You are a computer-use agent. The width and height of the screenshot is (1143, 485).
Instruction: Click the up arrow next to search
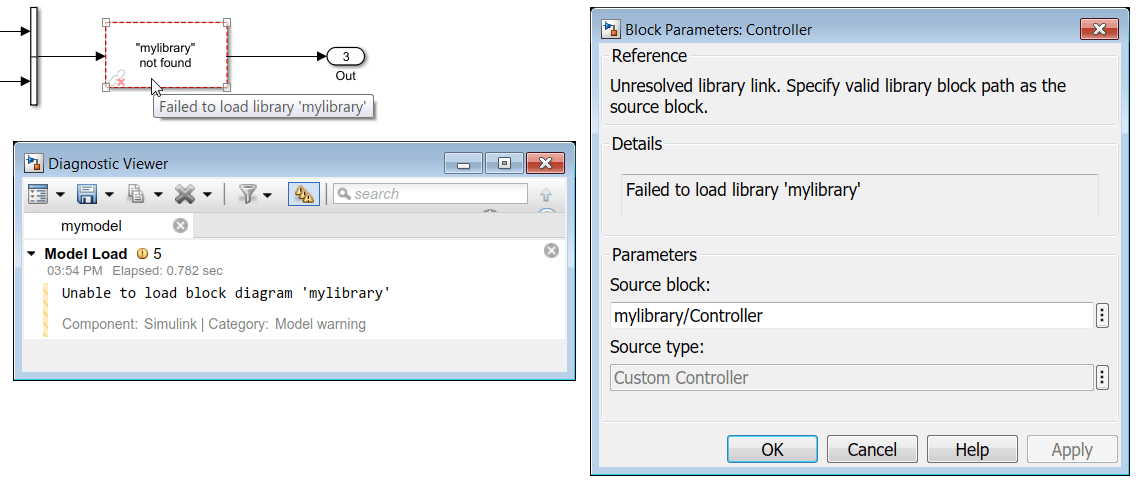point(546,195)
